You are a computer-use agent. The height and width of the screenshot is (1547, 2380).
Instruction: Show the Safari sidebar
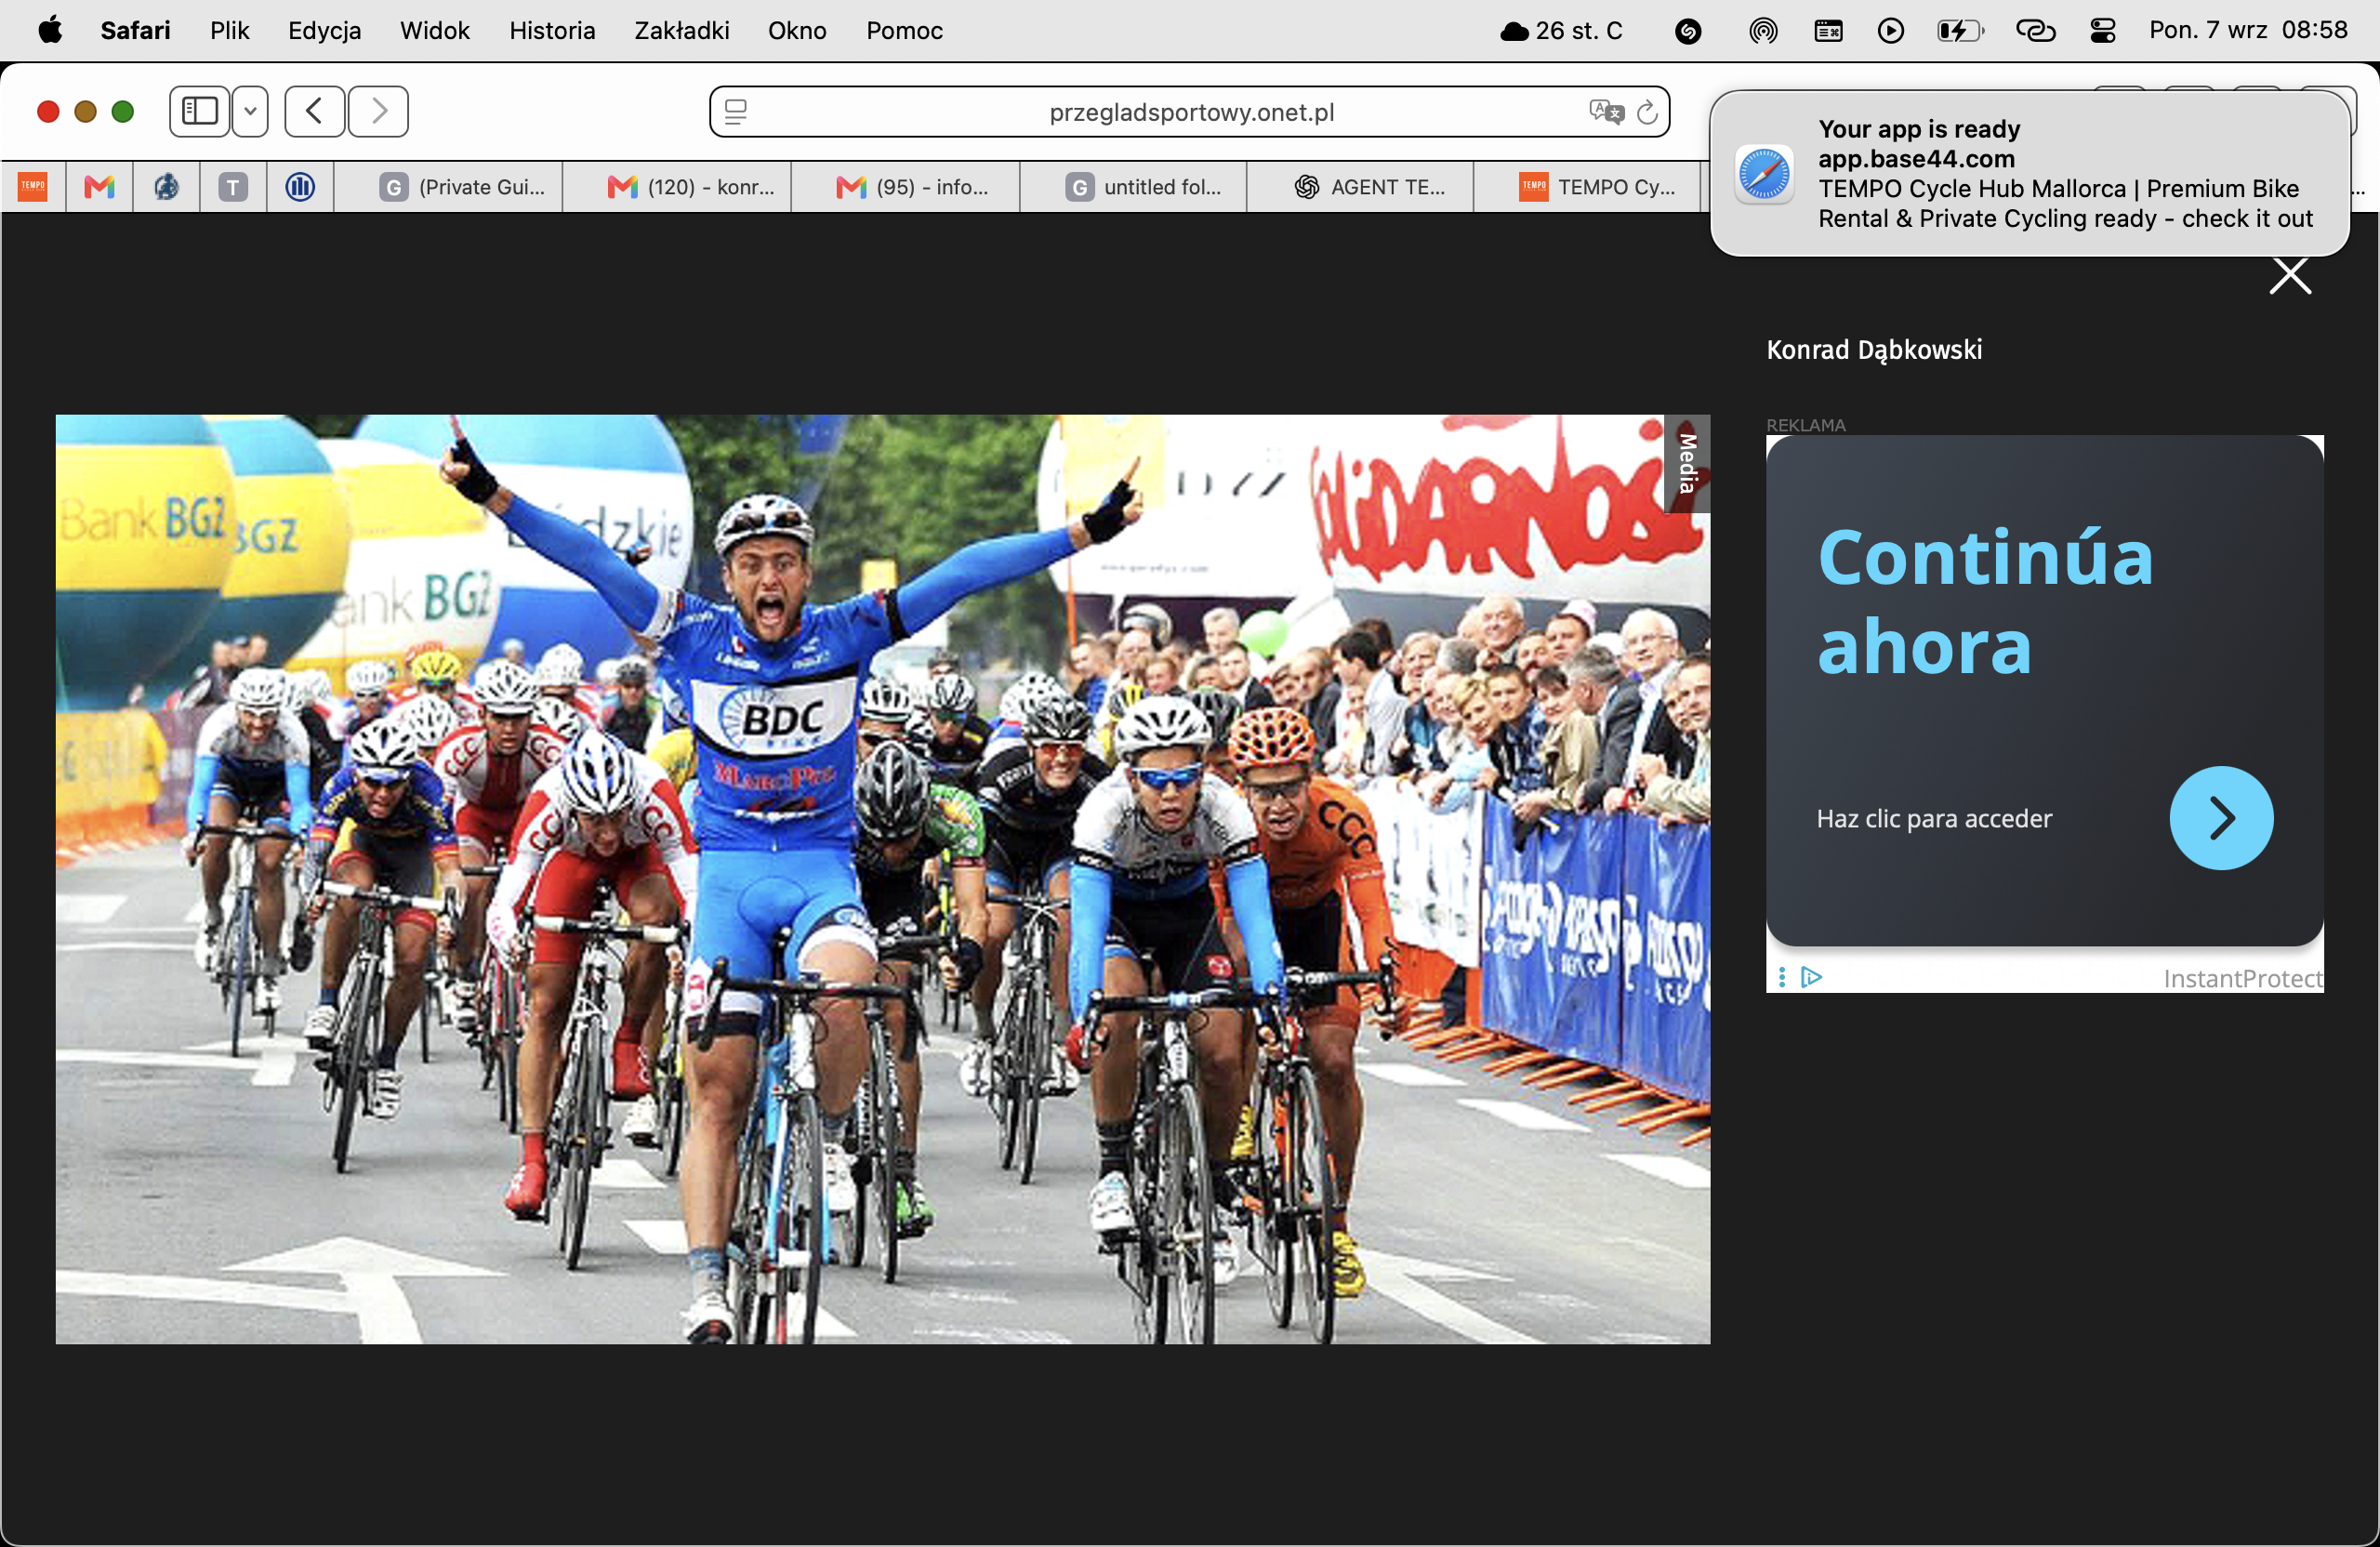(200, 111)
